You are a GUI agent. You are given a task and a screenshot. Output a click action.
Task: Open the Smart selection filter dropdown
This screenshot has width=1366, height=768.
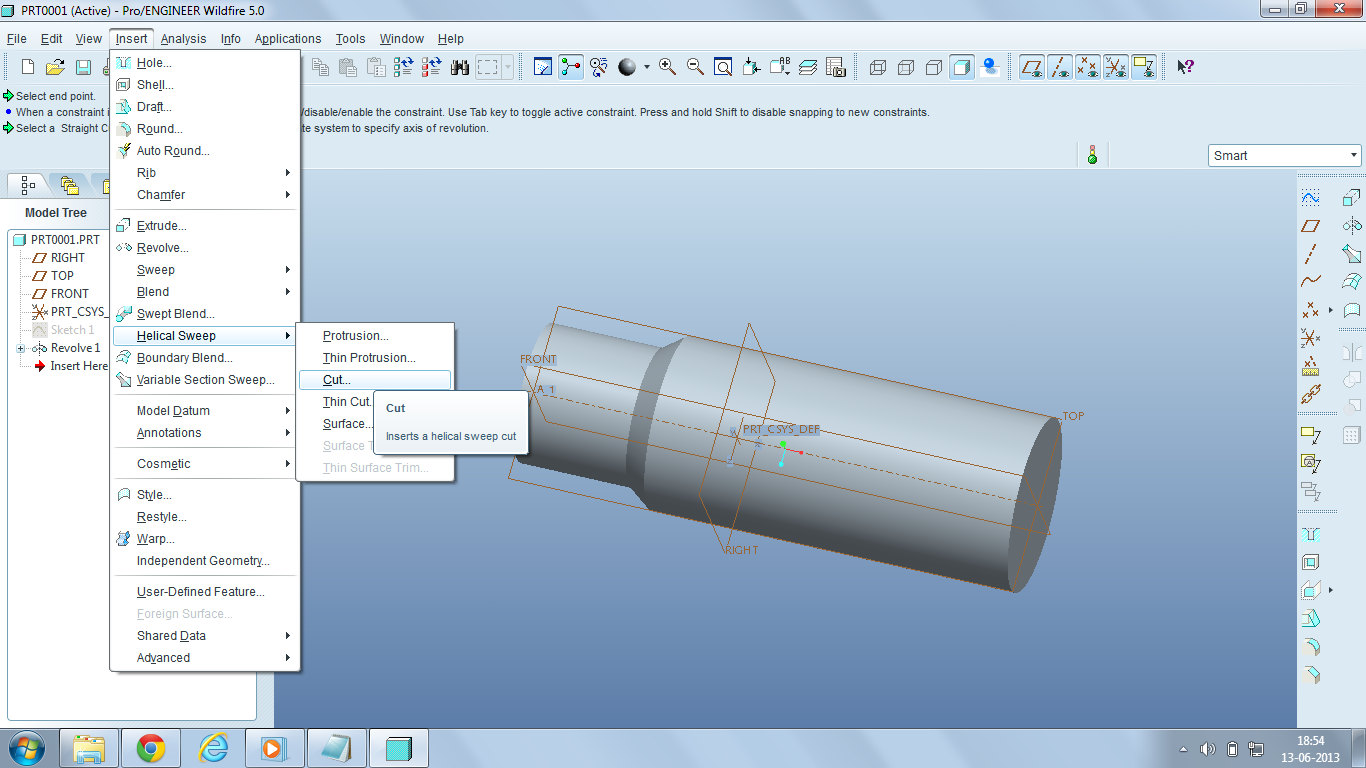(1355, 155)
